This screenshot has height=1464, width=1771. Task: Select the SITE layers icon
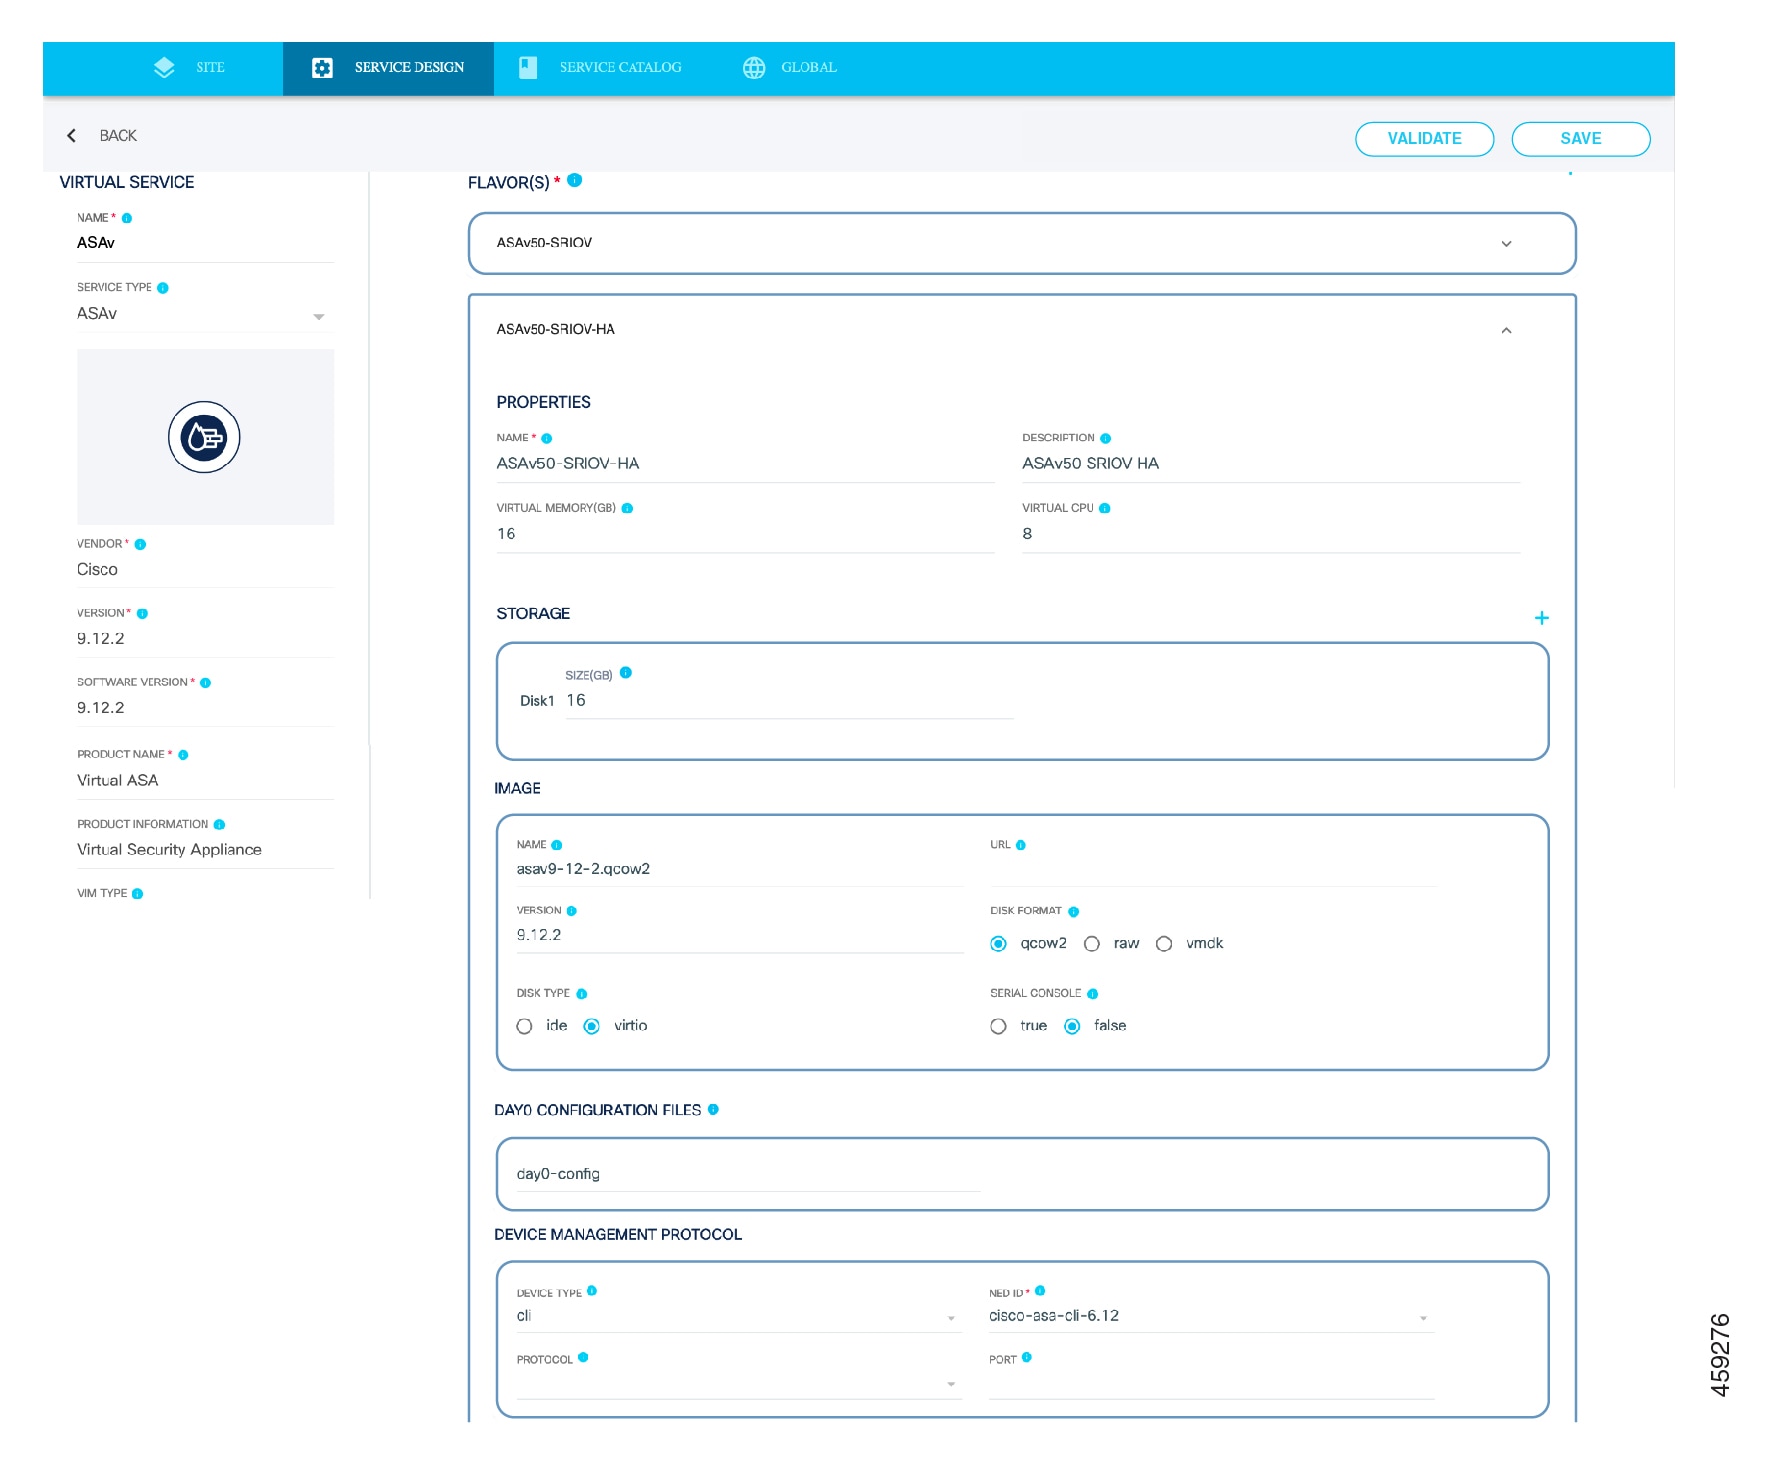163,67
